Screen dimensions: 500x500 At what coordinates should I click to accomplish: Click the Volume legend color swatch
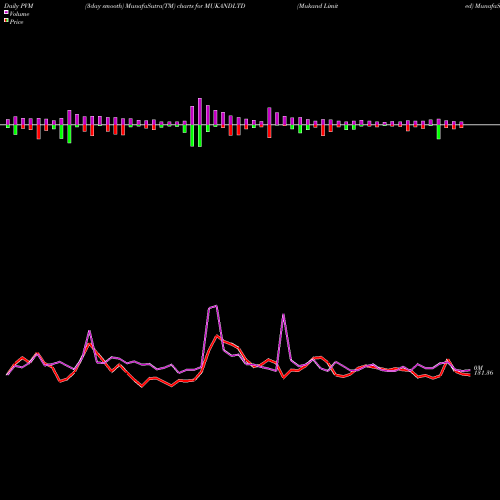pyautogui.click(x=6, y=12)
